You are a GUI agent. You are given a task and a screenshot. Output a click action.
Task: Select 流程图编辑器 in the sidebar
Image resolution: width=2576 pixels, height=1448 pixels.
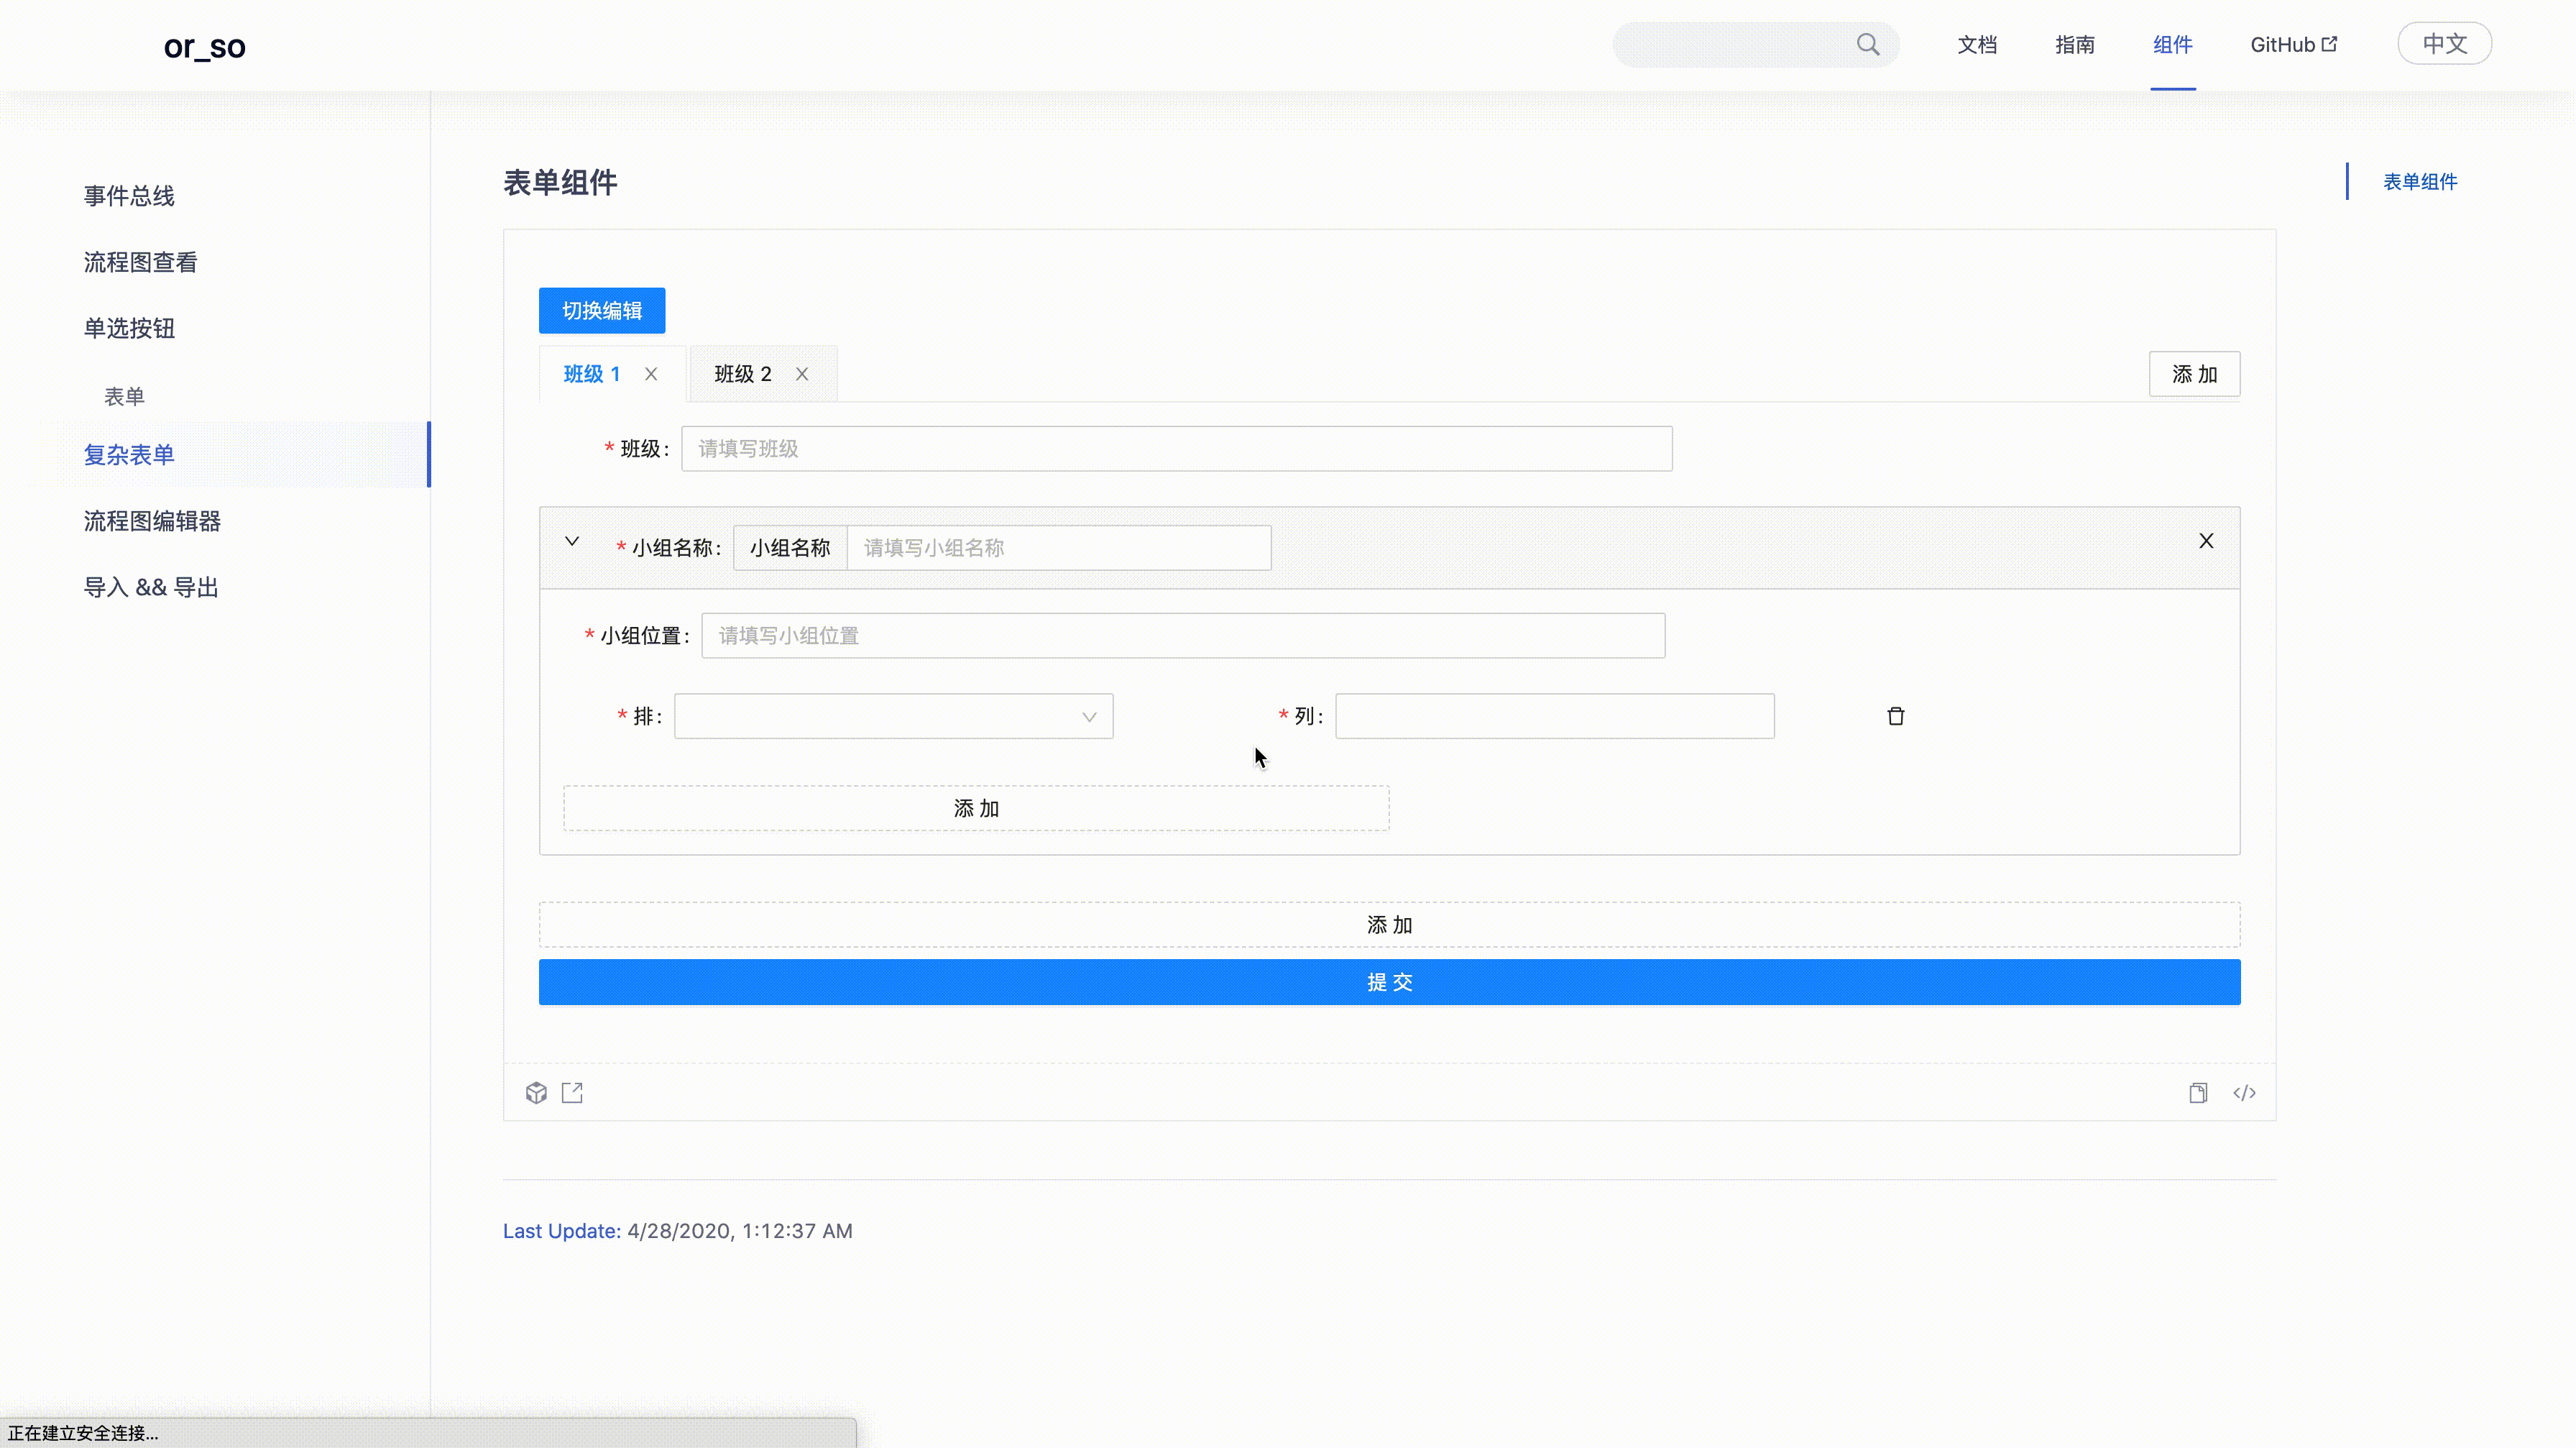(x=152, y=521)
